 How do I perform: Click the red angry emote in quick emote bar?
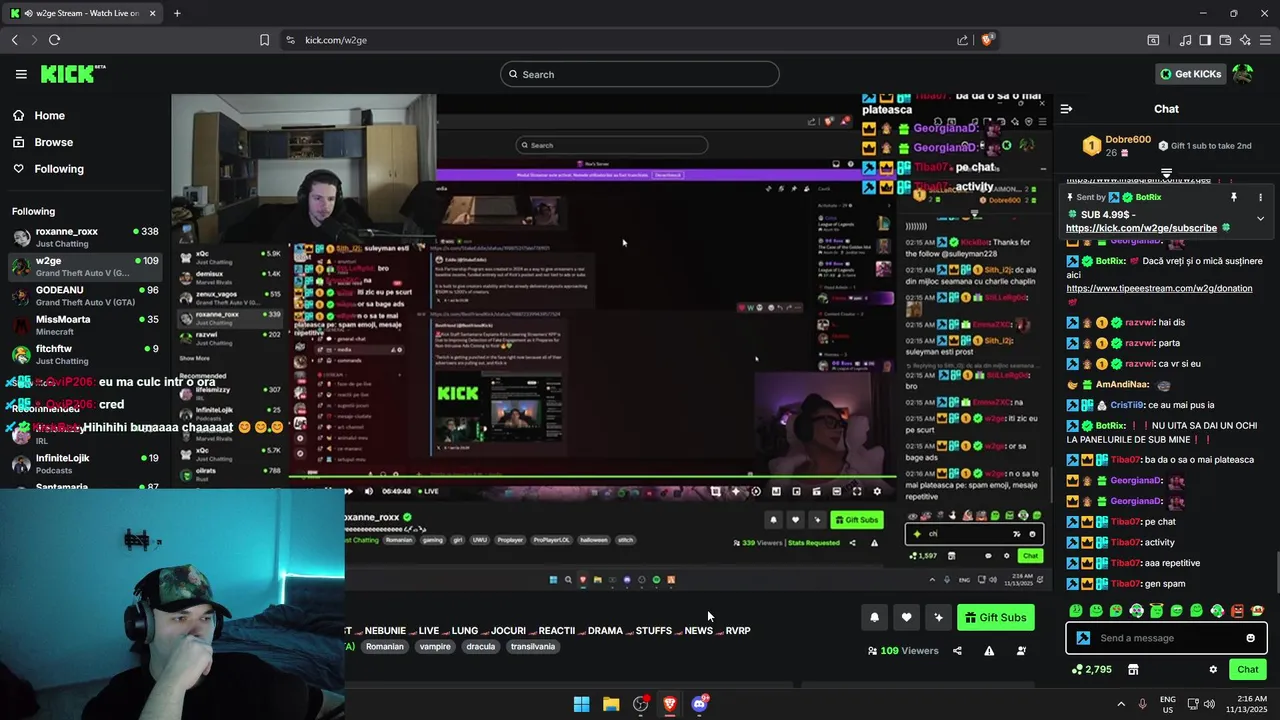(x=1237, y=610)
